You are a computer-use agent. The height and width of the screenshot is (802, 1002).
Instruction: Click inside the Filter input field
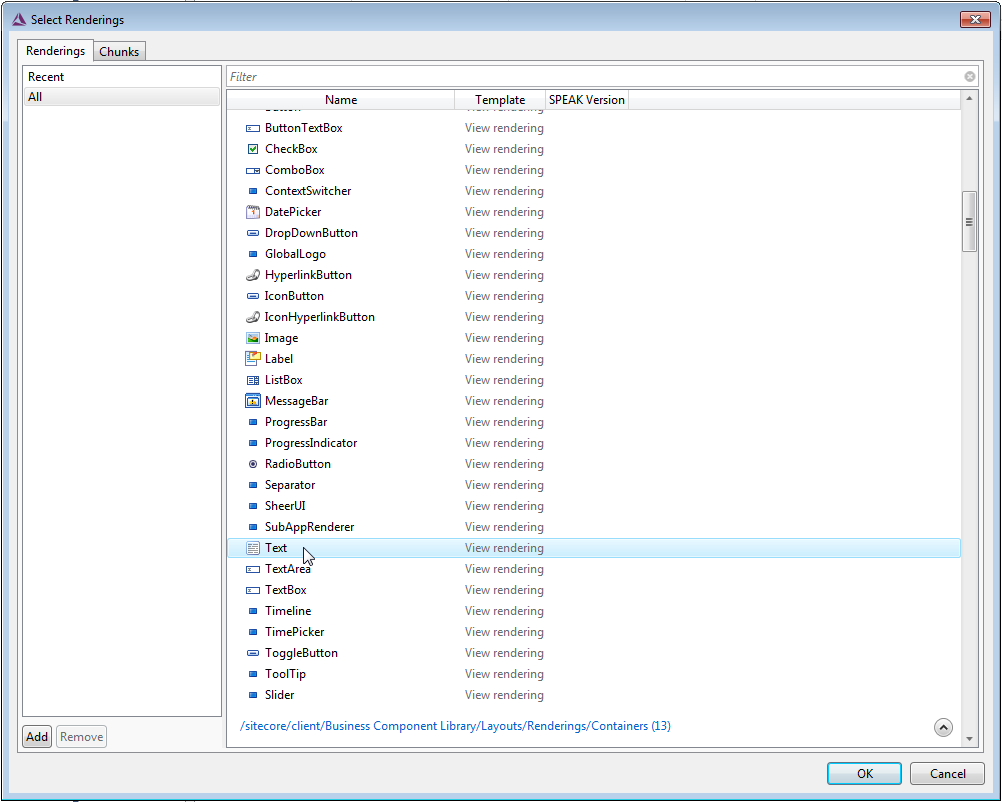pyautogui.click(x=500, y=76)
